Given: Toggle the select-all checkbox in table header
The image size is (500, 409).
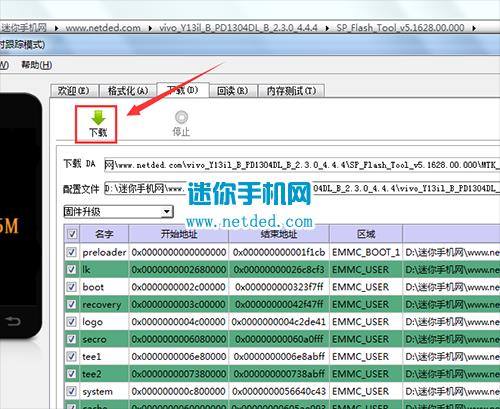Looking at the screenshot, I should click(72, 234).
